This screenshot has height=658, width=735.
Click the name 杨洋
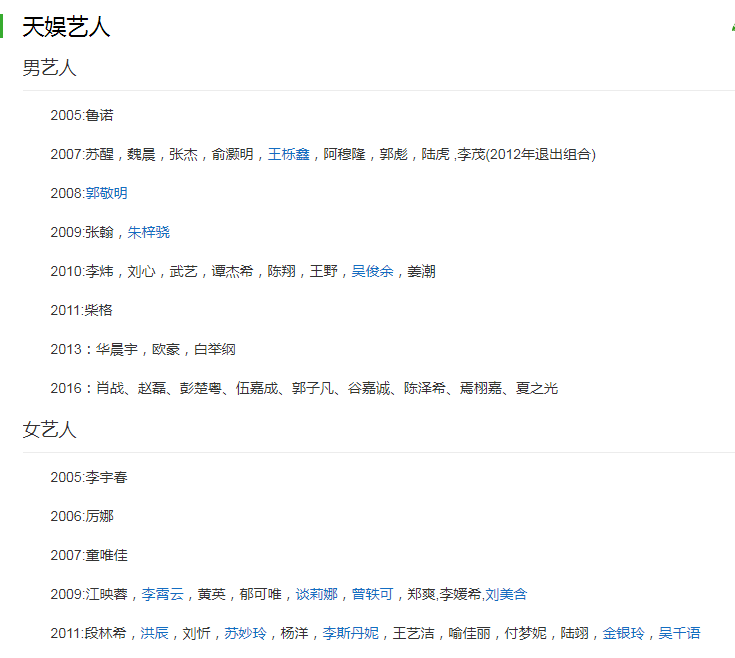(x=294, y=633)
